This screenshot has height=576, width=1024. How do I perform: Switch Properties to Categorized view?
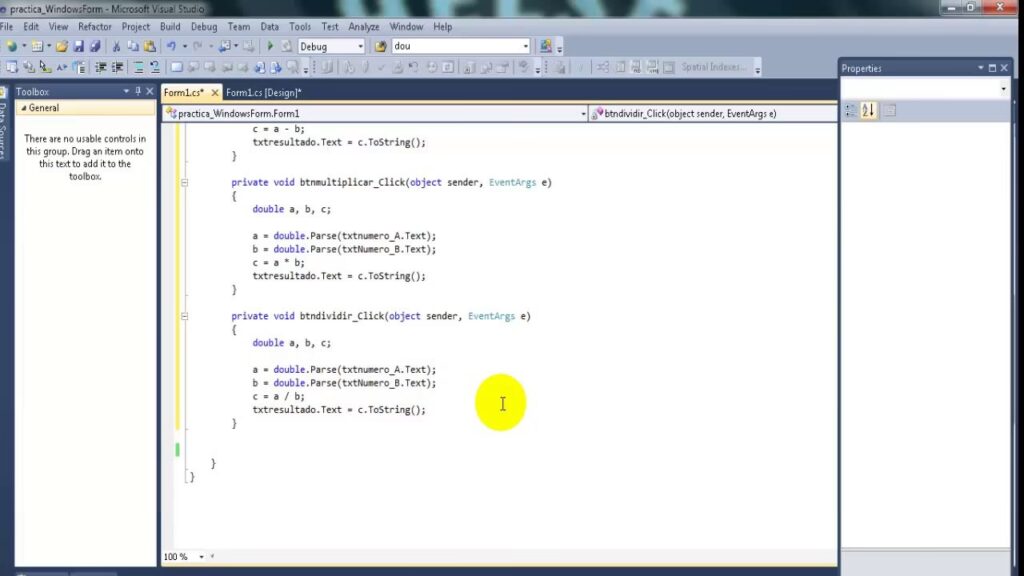click(x=850, y=111)
